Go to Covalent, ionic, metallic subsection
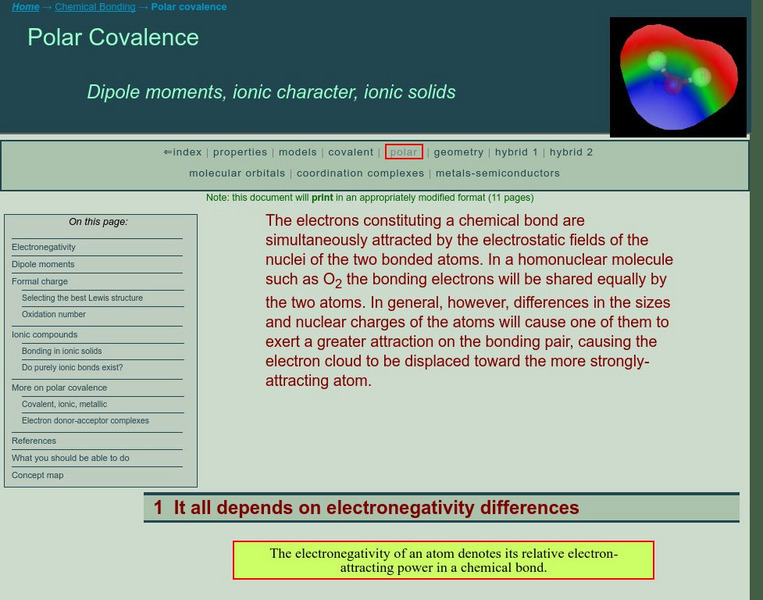 [64, 404]
